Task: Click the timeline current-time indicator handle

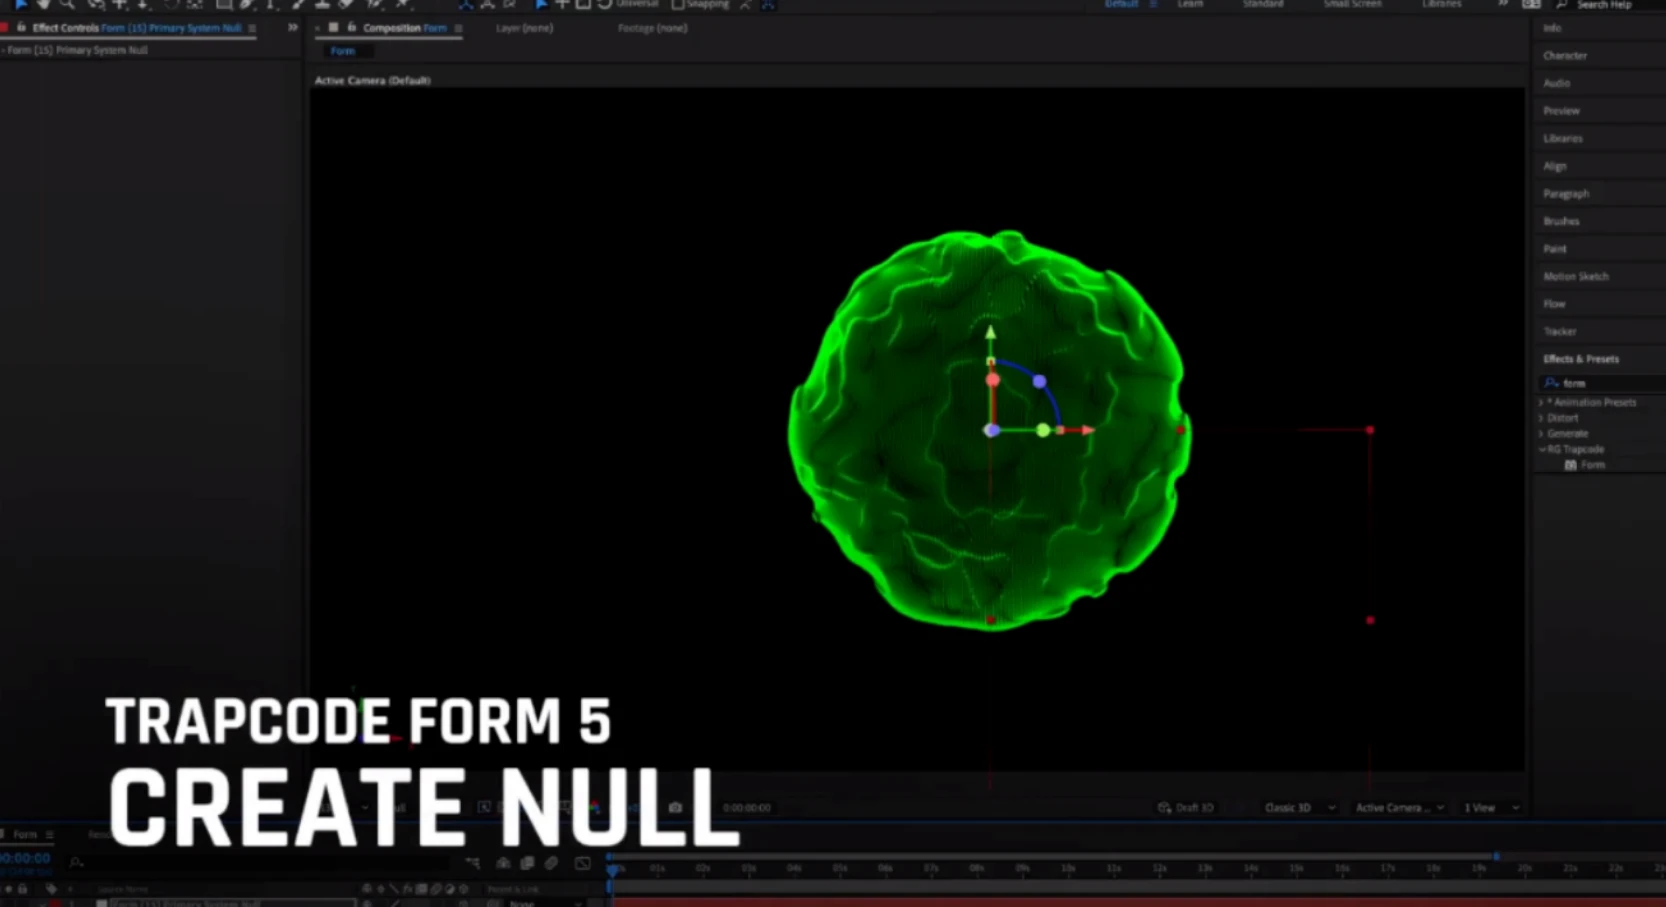Action: (612, 869)
